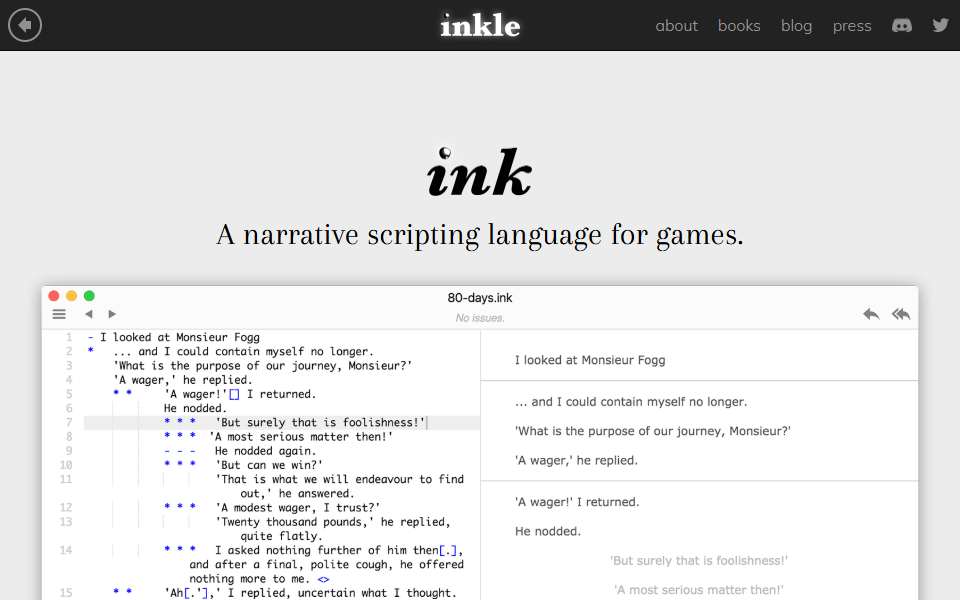The height and width of the screenshot is (600, 960).
Task: Click preview text 'He nodded.'
Action: tap(547, 531)
